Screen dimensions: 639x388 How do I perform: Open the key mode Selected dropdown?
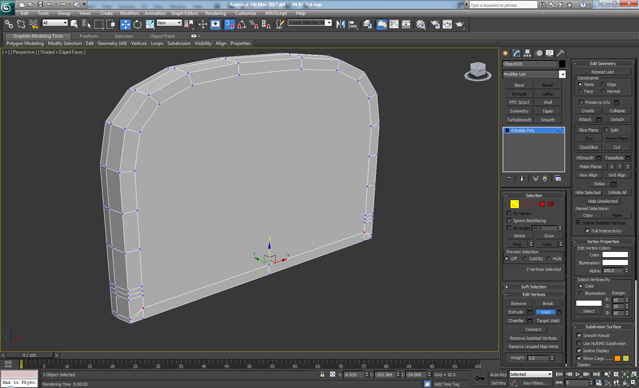(530, 374)
